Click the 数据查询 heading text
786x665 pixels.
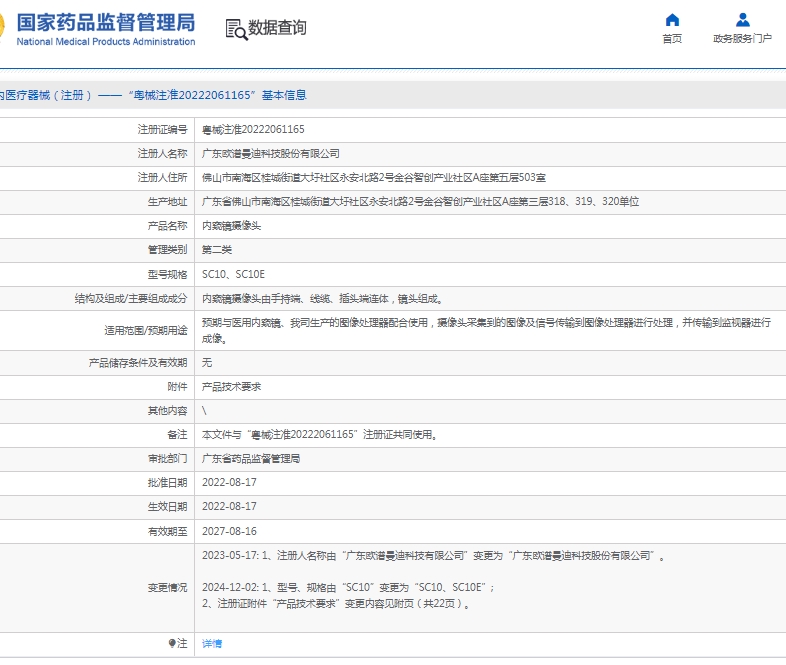pos(277,28)
